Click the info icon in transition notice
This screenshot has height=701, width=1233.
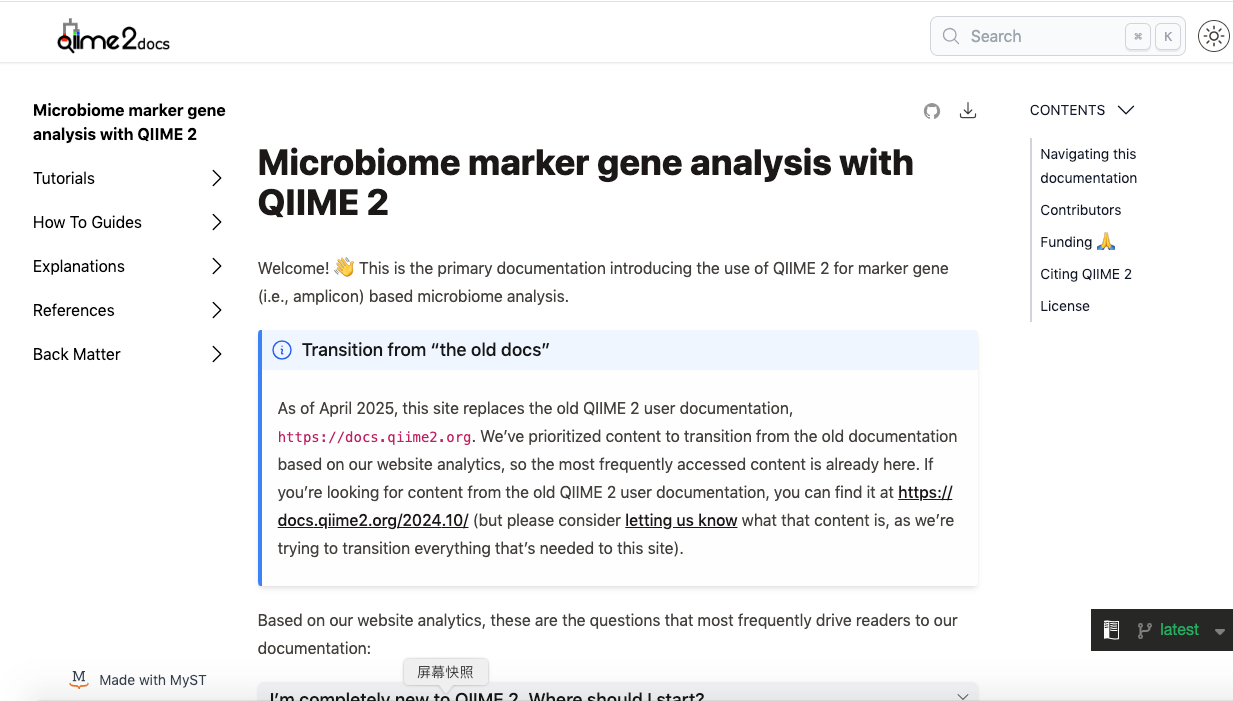point(282,350)
